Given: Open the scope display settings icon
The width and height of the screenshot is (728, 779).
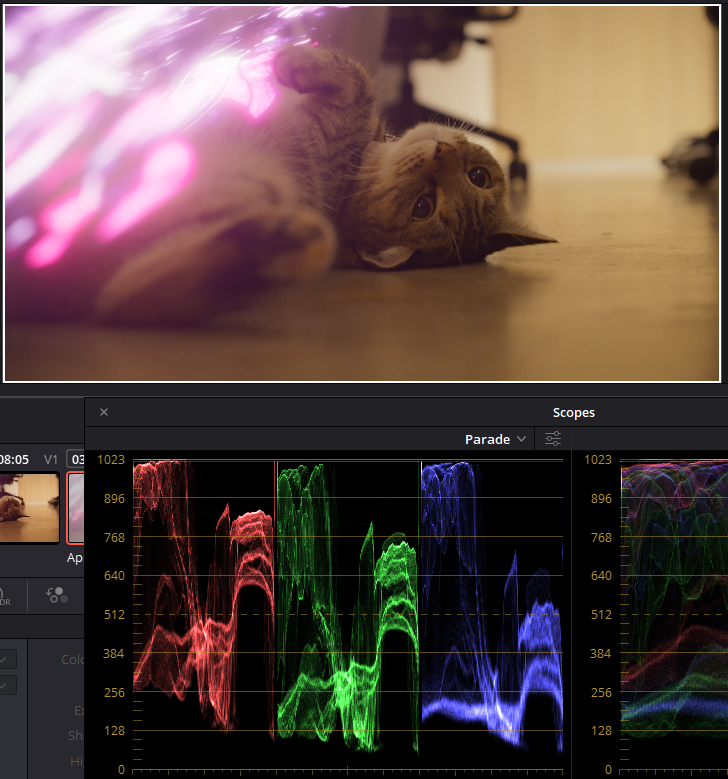Looking at the screenshot, I should (x=553, y=439).
